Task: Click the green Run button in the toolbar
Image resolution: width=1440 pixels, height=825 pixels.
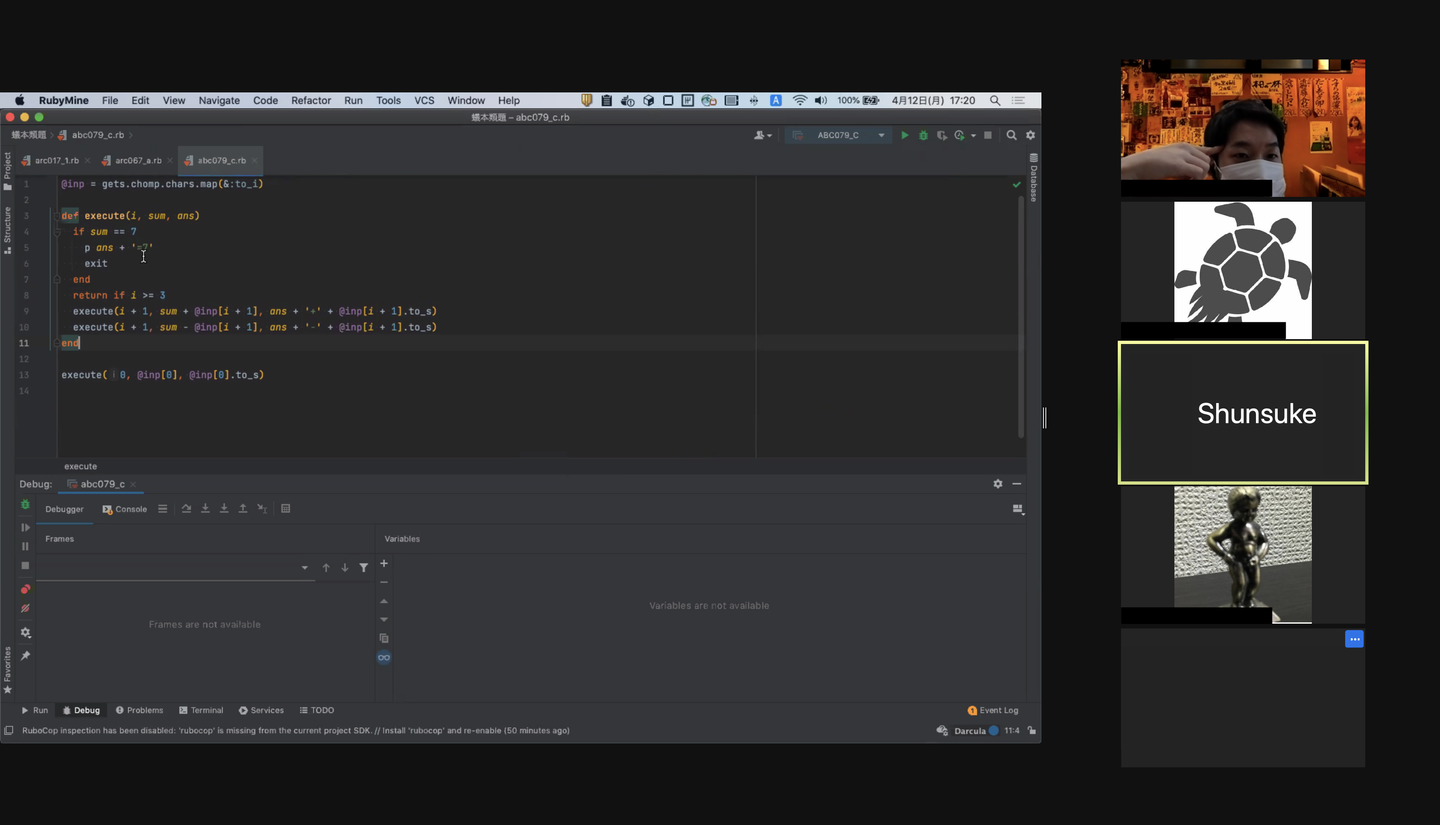Action: (904, 135)
